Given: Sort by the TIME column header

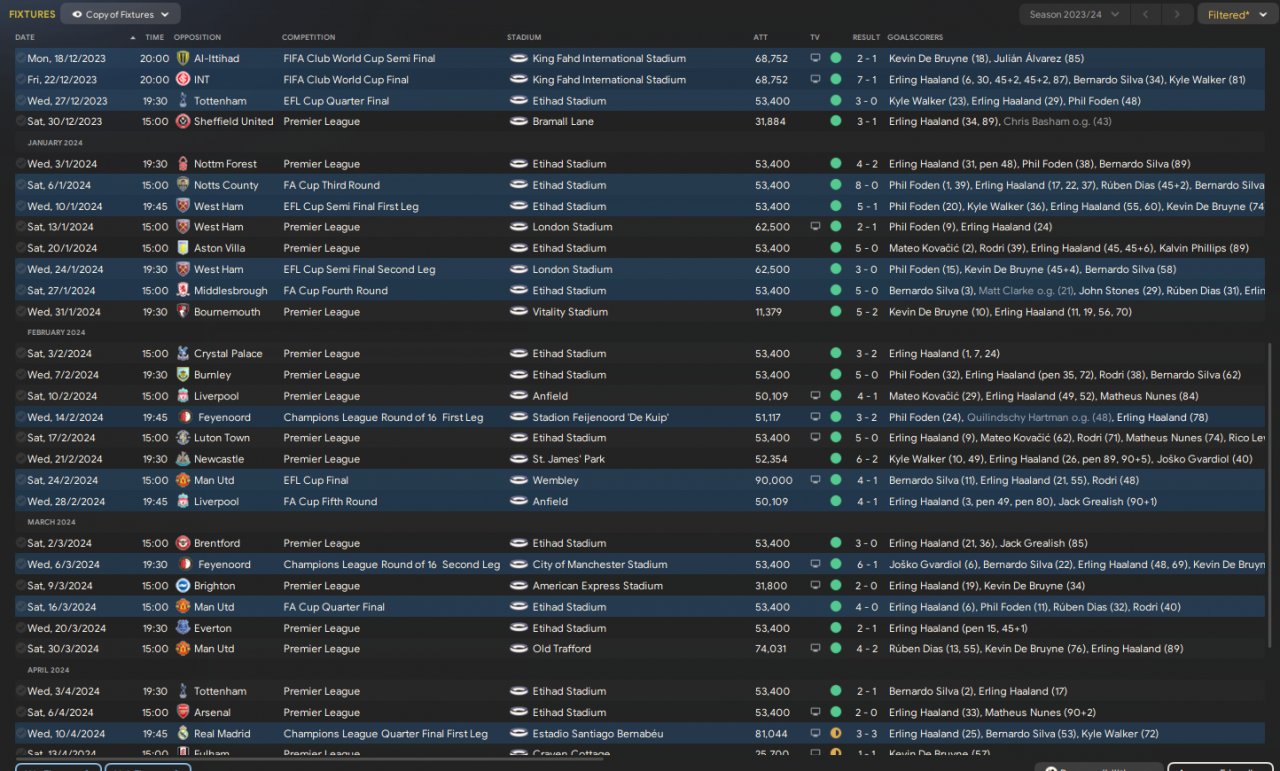Looking at the screenshot, I should click(x=155, y=38).
